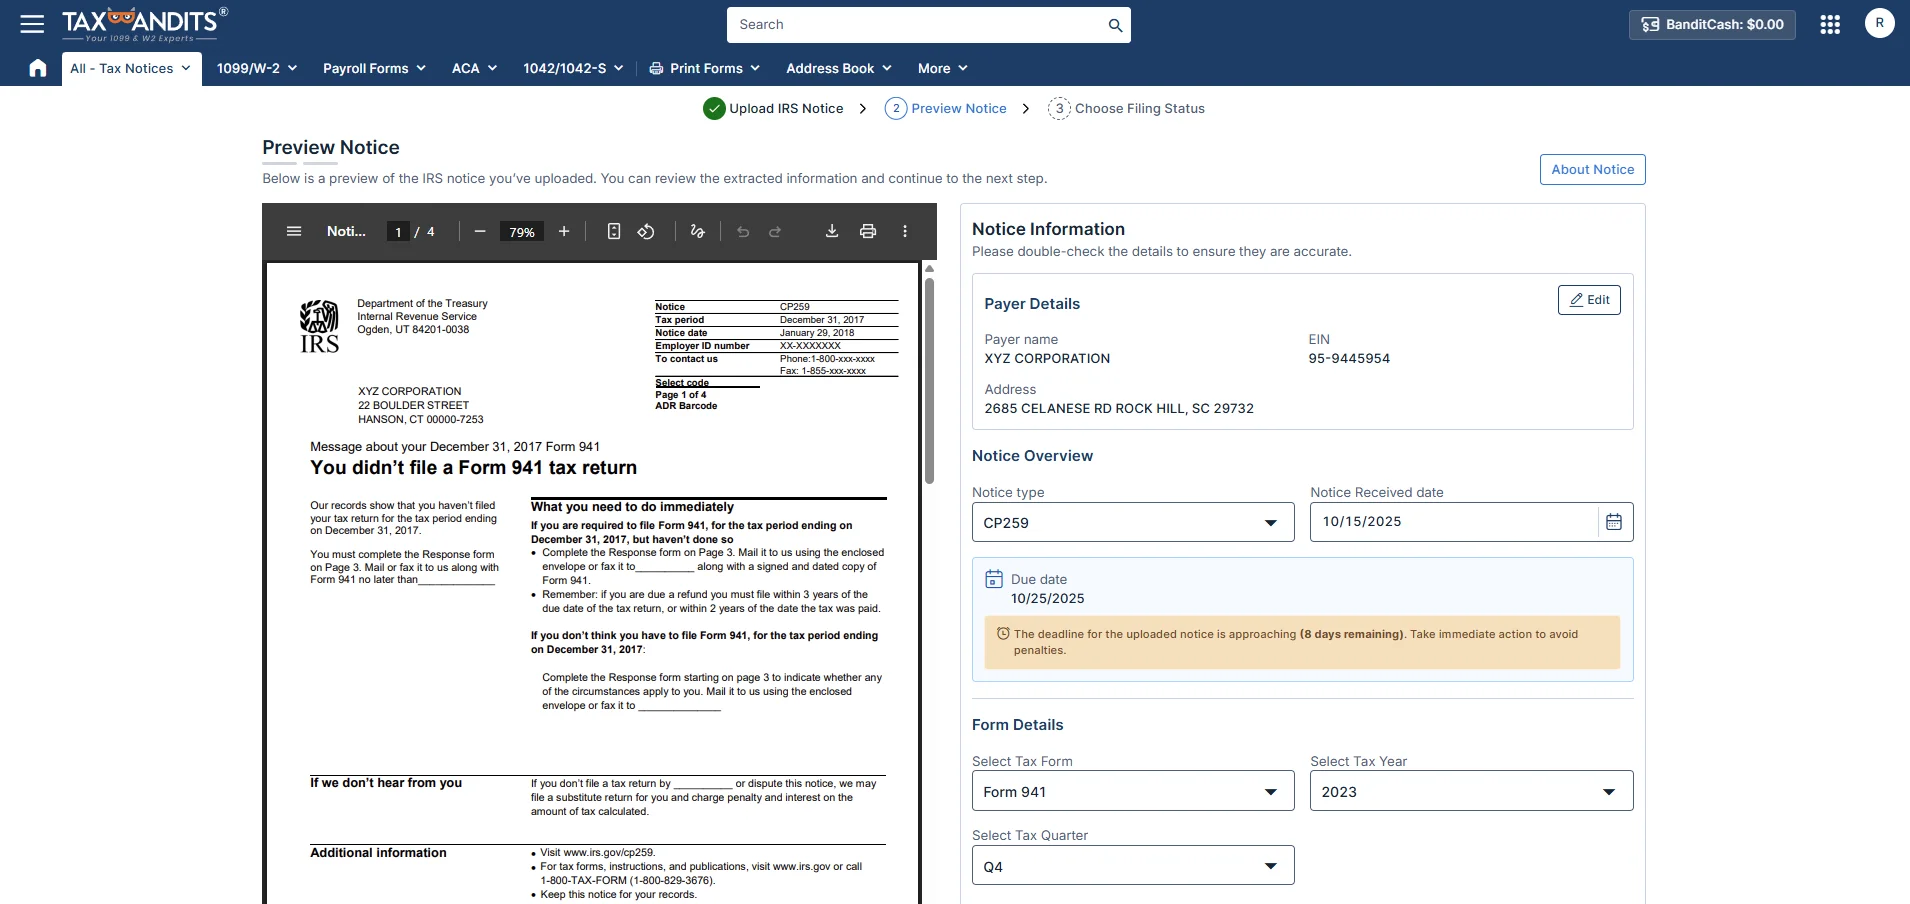The height and width of the screenshot is (904, 1910).
Task: Edit the Payer Details
Action: coord(1589,300)
